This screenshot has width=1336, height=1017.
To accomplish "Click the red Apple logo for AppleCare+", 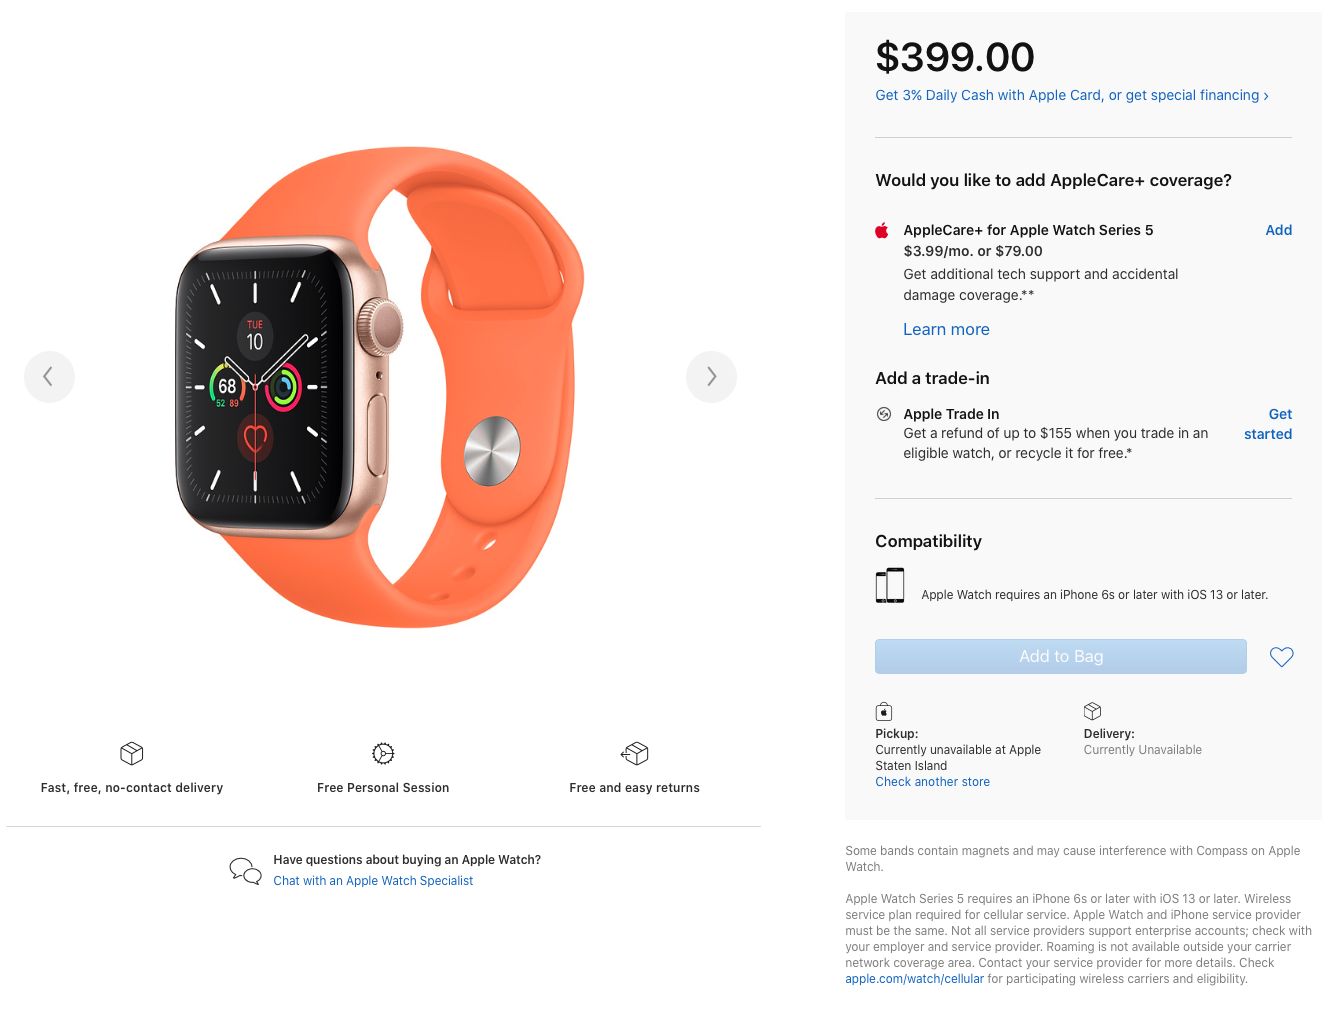I will tap(882, 231).
